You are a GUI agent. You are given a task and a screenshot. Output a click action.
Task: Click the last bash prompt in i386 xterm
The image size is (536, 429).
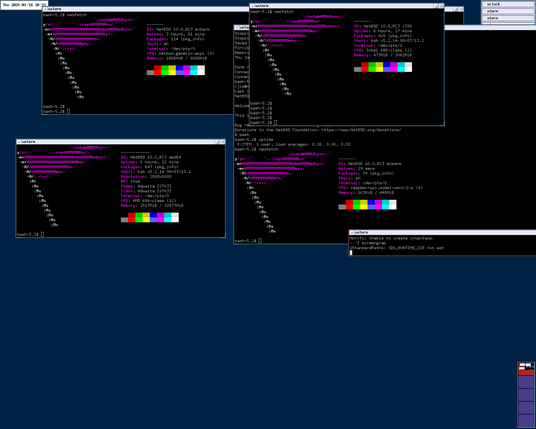(x=263, y=122)
